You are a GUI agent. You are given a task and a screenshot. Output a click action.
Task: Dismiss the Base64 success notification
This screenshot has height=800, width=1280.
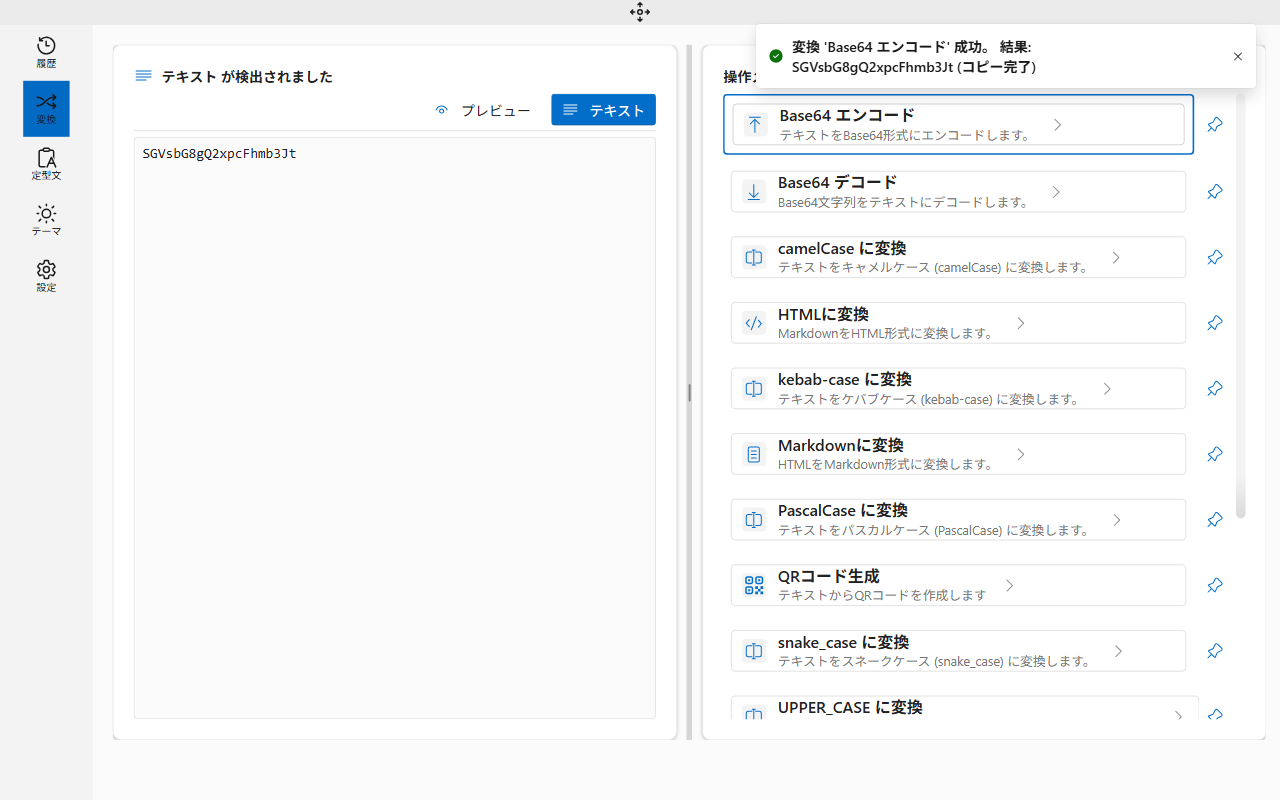(x=1237, y=57)
